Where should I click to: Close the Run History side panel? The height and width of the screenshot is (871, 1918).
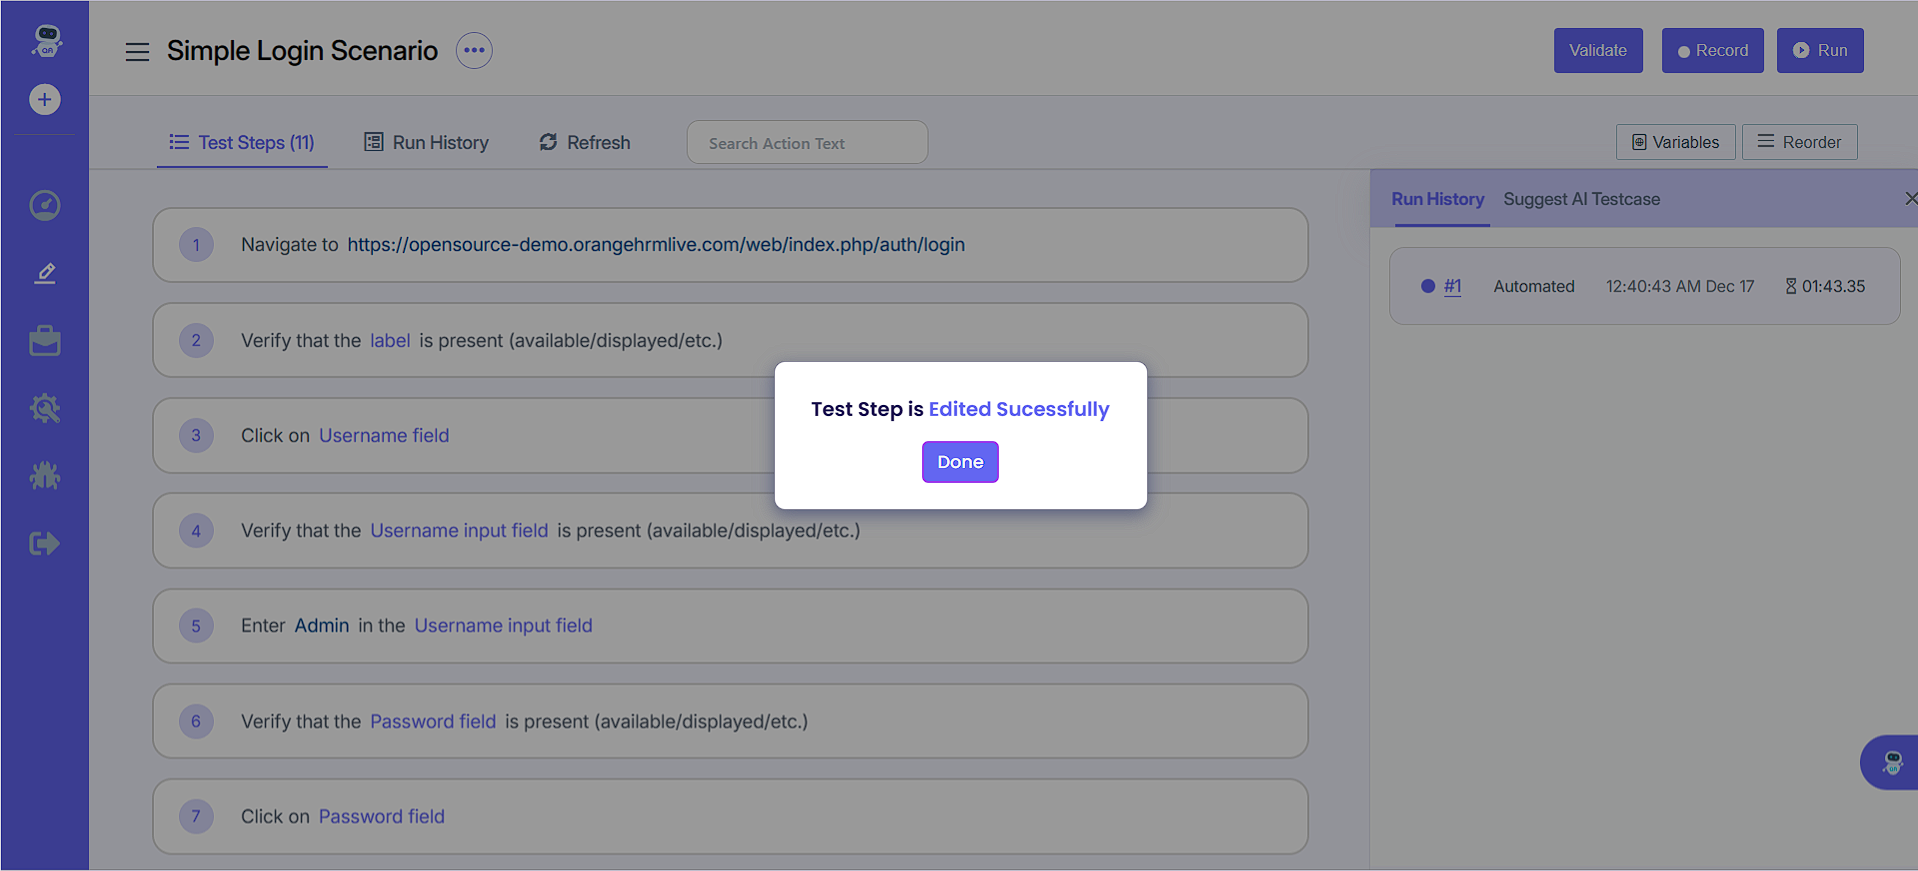click(x=1910, y=199)
